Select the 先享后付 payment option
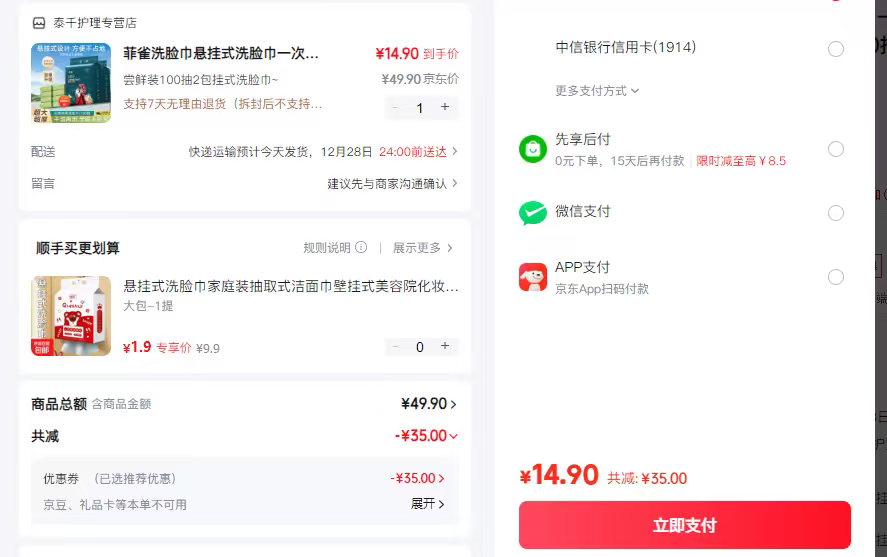 [x=836, y=149]
